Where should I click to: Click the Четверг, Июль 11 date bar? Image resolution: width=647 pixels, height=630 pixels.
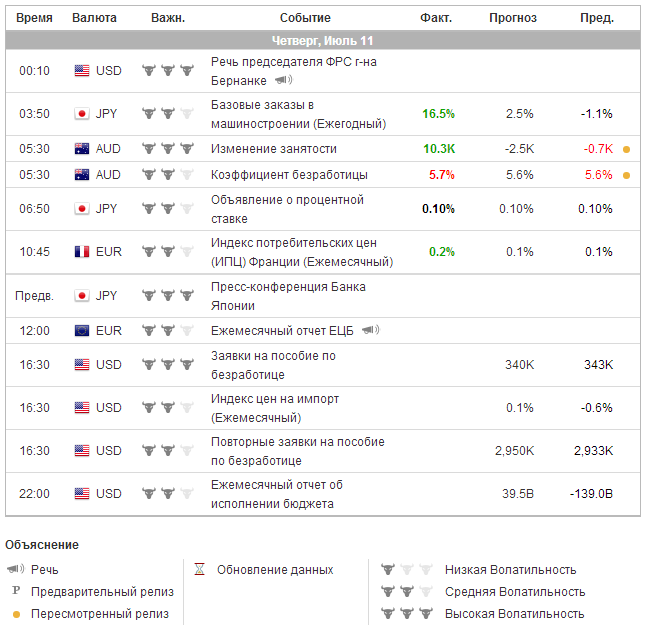coord(323,41)
